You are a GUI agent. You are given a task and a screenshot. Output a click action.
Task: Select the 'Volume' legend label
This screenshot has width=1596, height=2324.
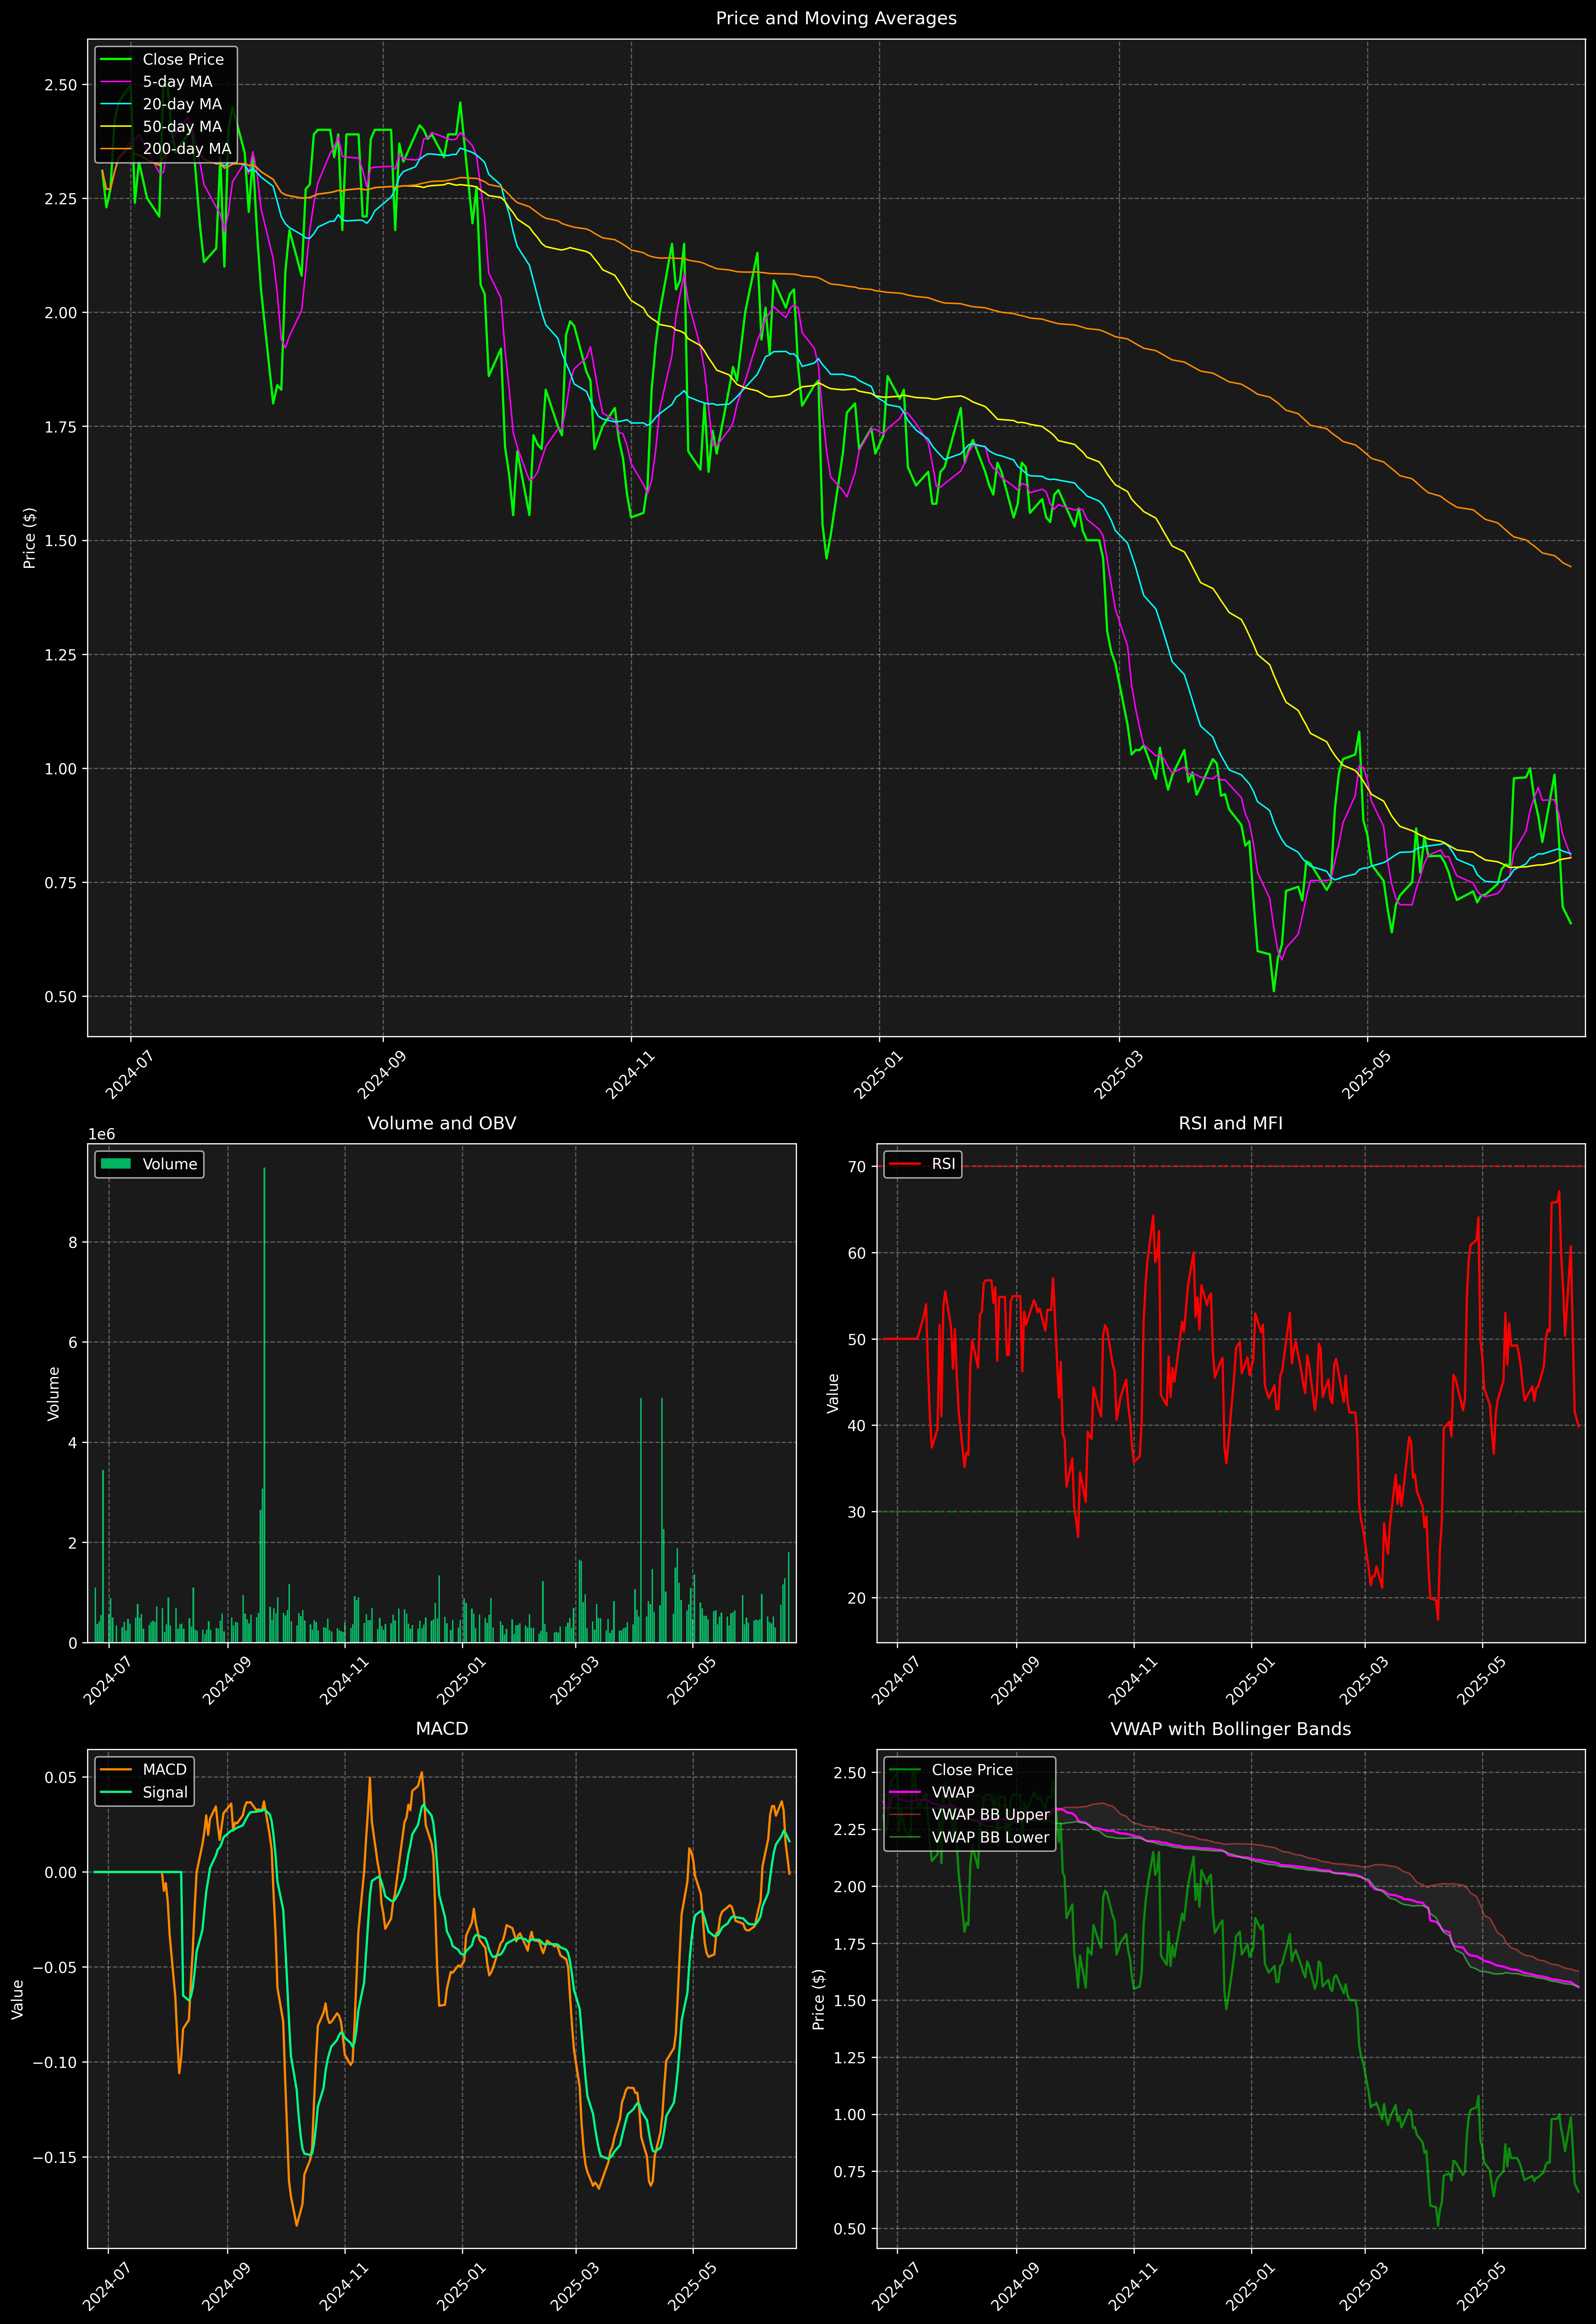170,1164
